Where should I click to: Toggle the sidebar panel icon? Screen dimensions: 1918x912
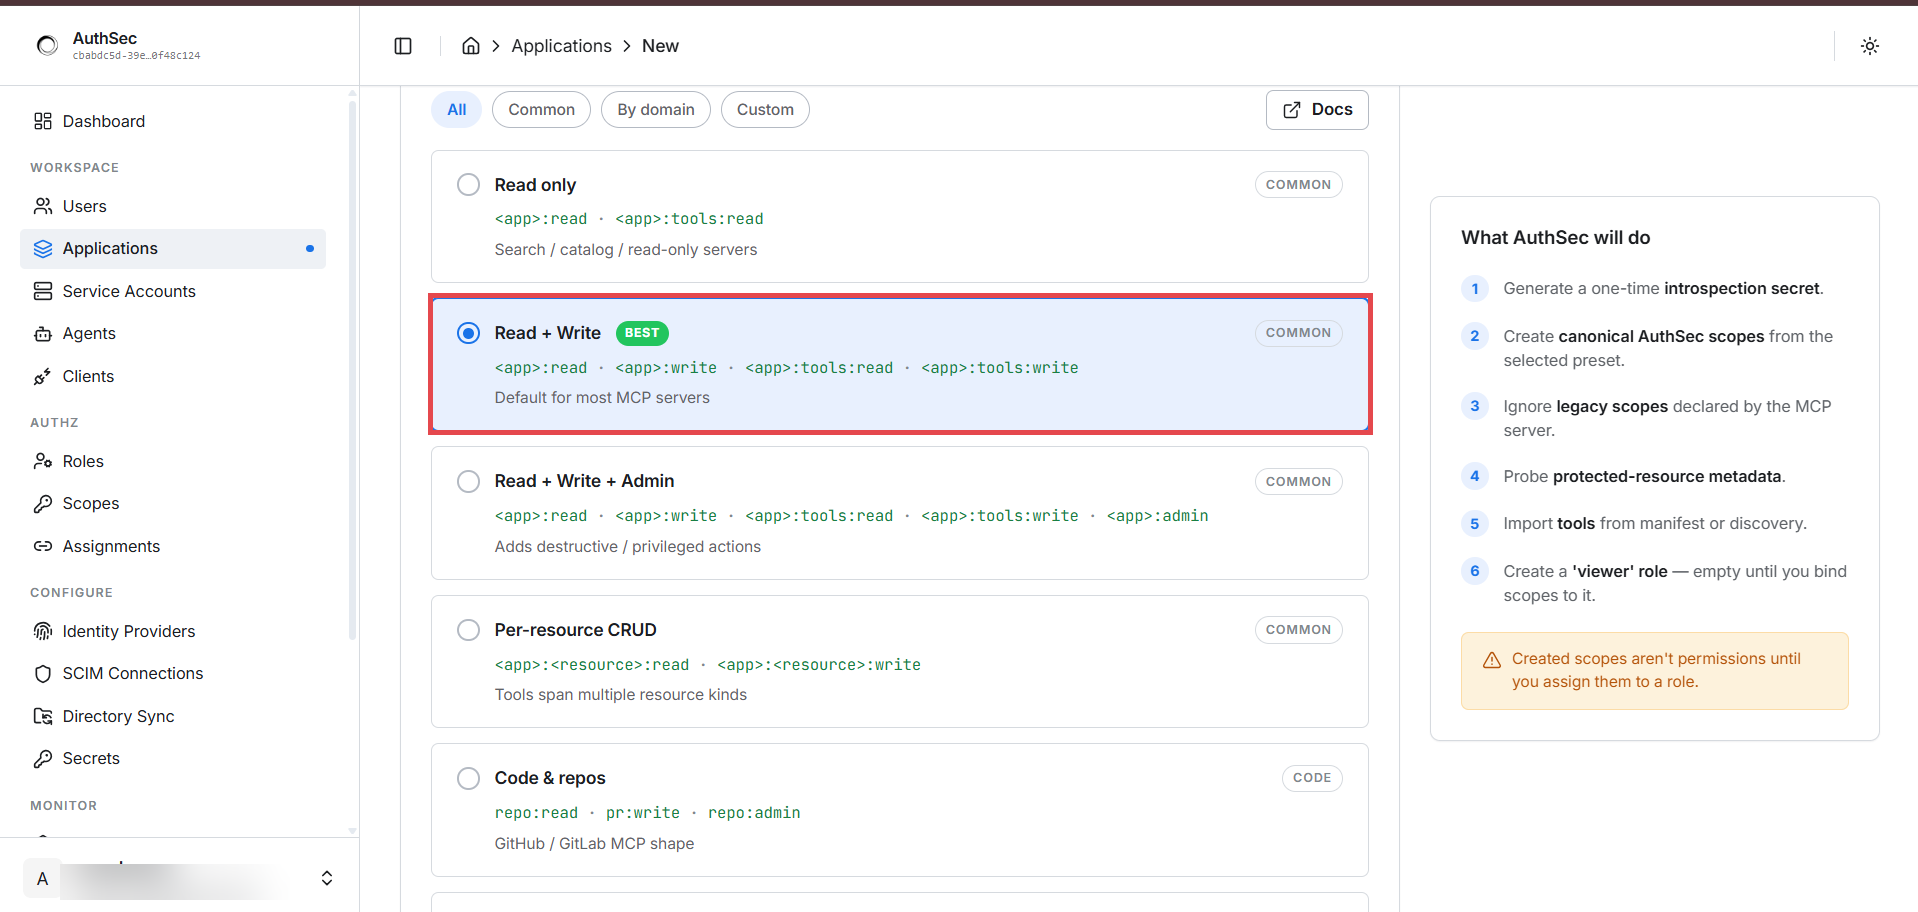403,46
